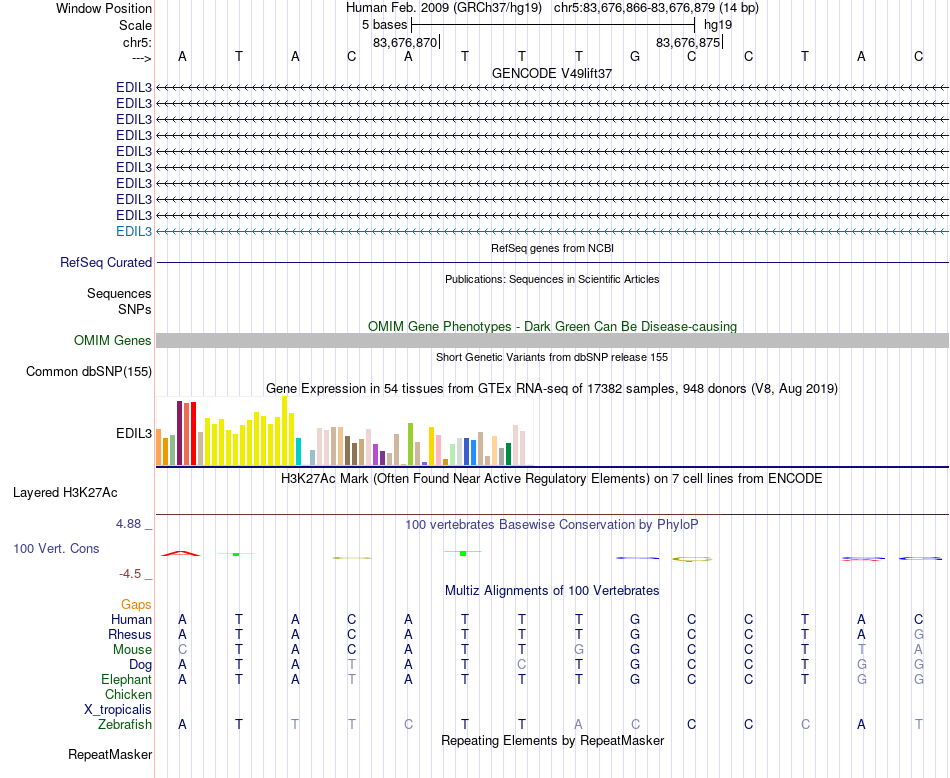Open the RefSeq genes from NCBI track title
Viewport: 950px width, 778px height.
click(x=552, y=248)
